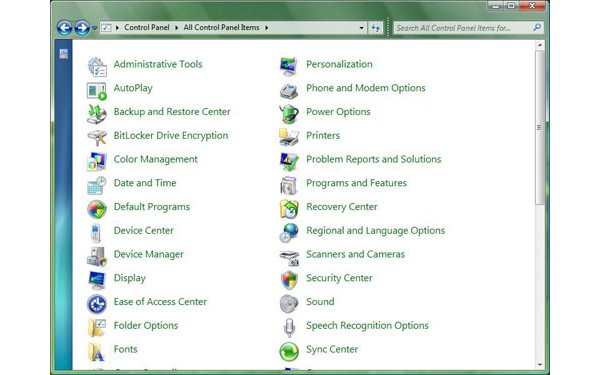
Task: Click the scrollbar down arrow
Action: tap(540, 365)
